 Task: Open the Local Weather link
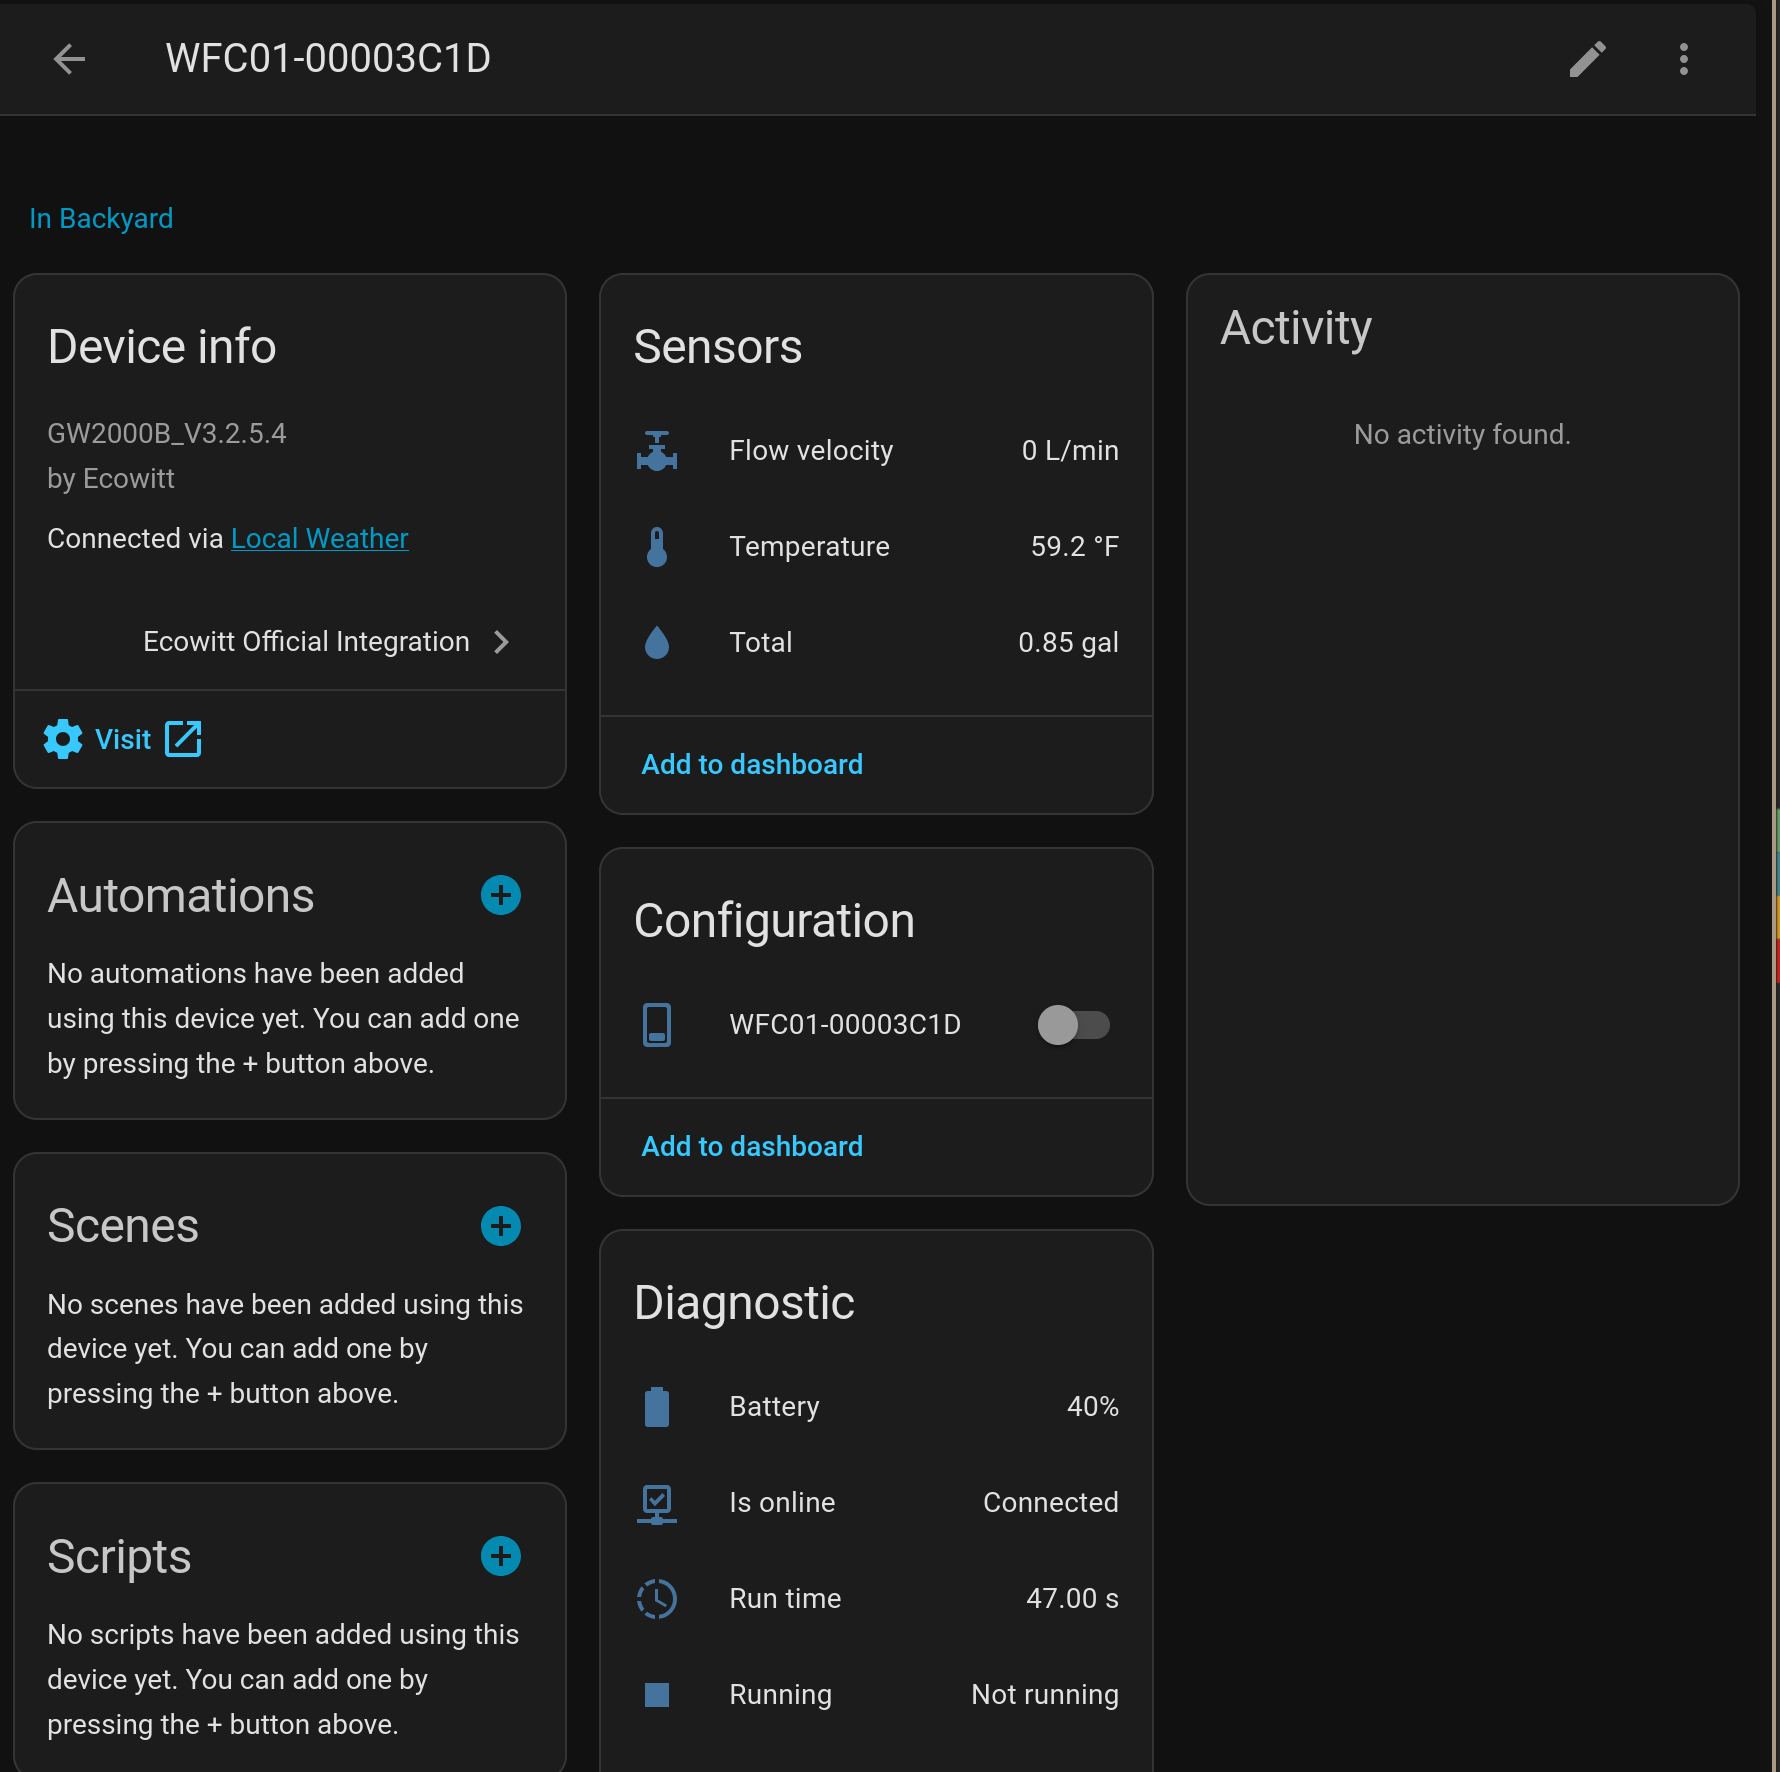coord(319,539)
